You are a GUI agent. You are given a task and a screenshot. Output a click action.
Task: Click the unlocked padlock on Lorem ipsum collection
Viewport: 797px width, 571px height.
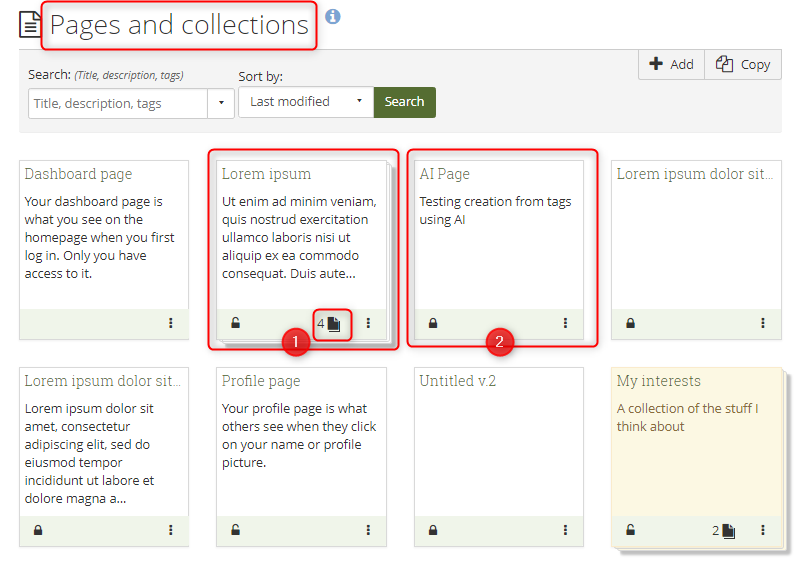236,323
